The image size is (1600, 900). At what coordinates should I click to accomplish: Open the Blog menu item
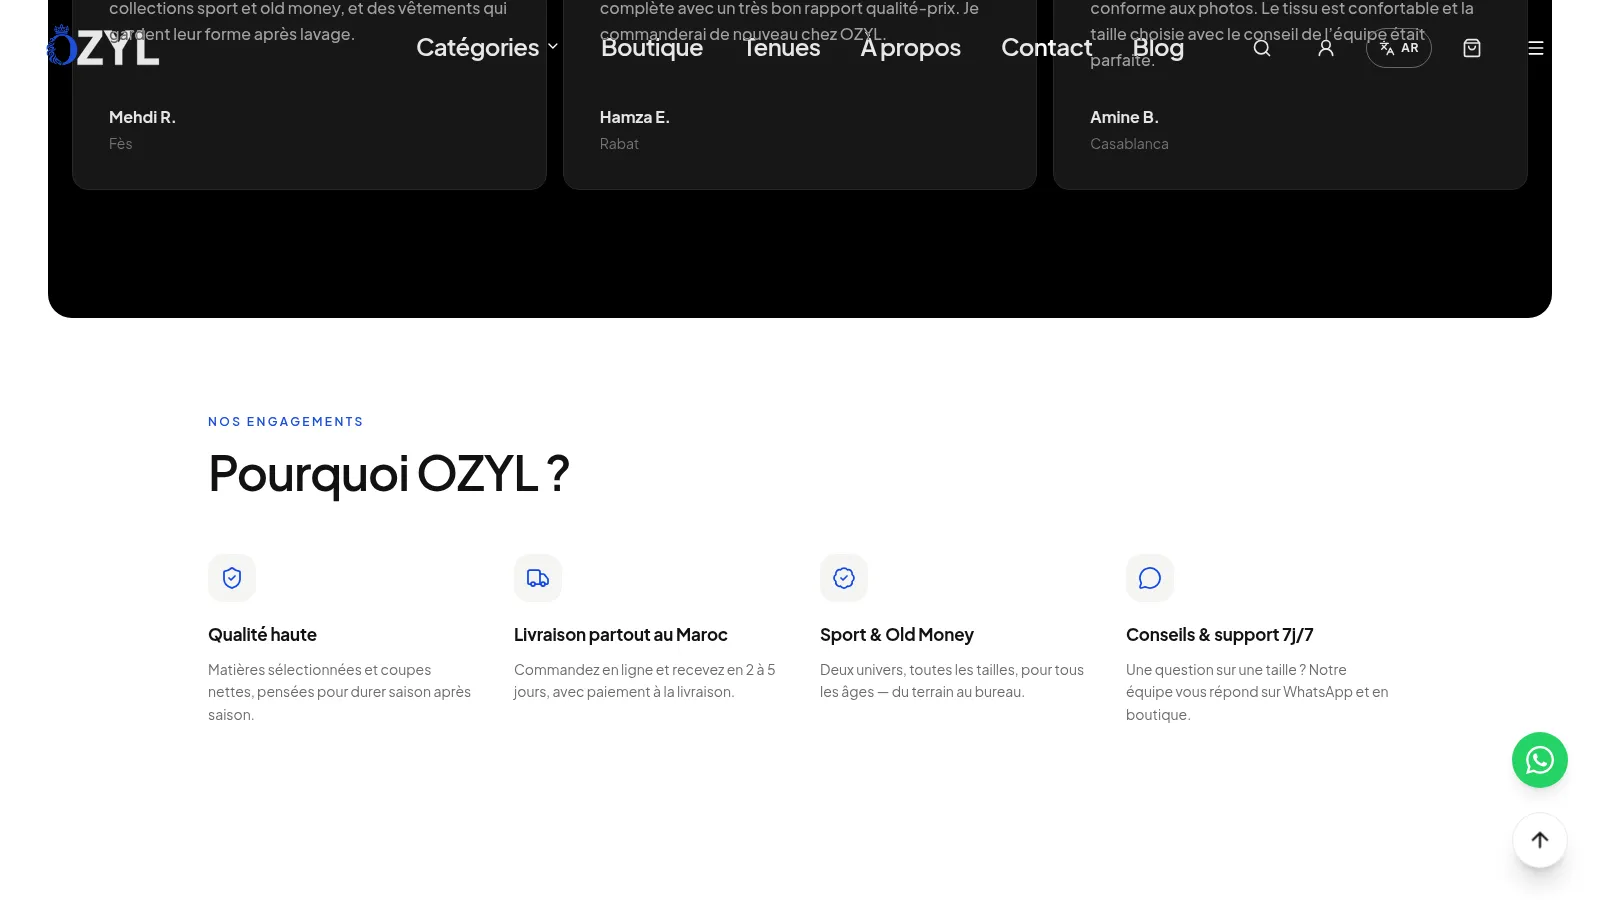point(1158,47)
